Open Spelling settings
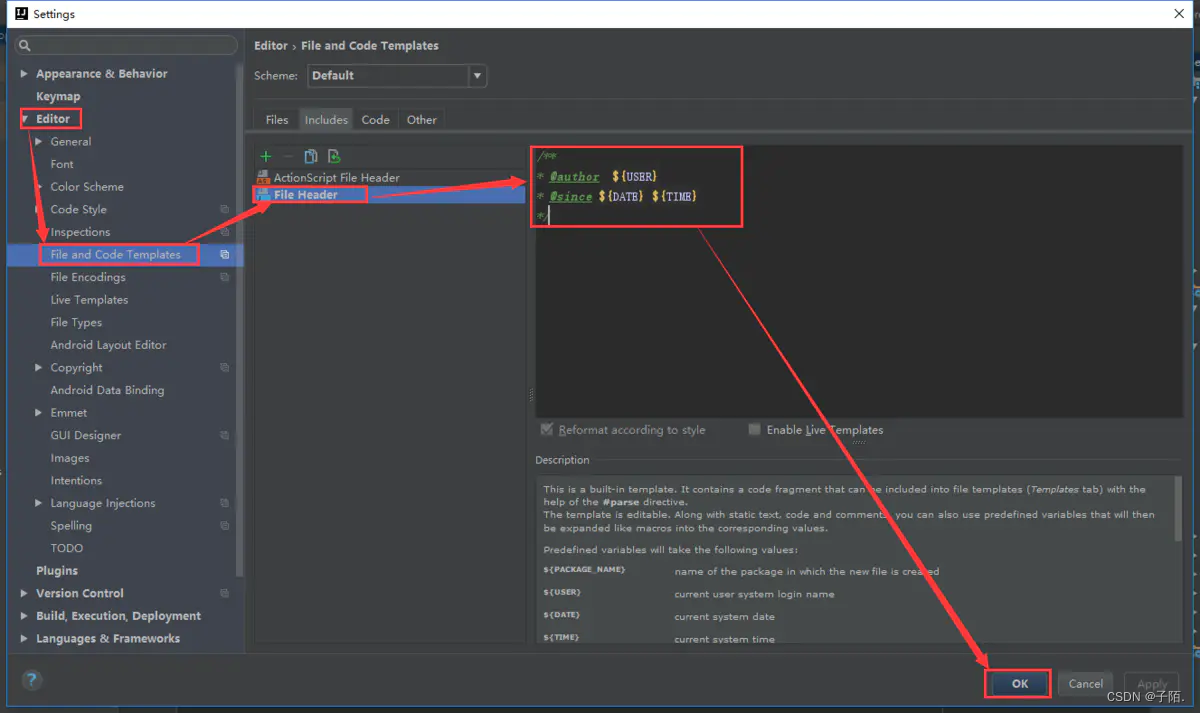This screenshot has height=713, width=1200. 71,526
